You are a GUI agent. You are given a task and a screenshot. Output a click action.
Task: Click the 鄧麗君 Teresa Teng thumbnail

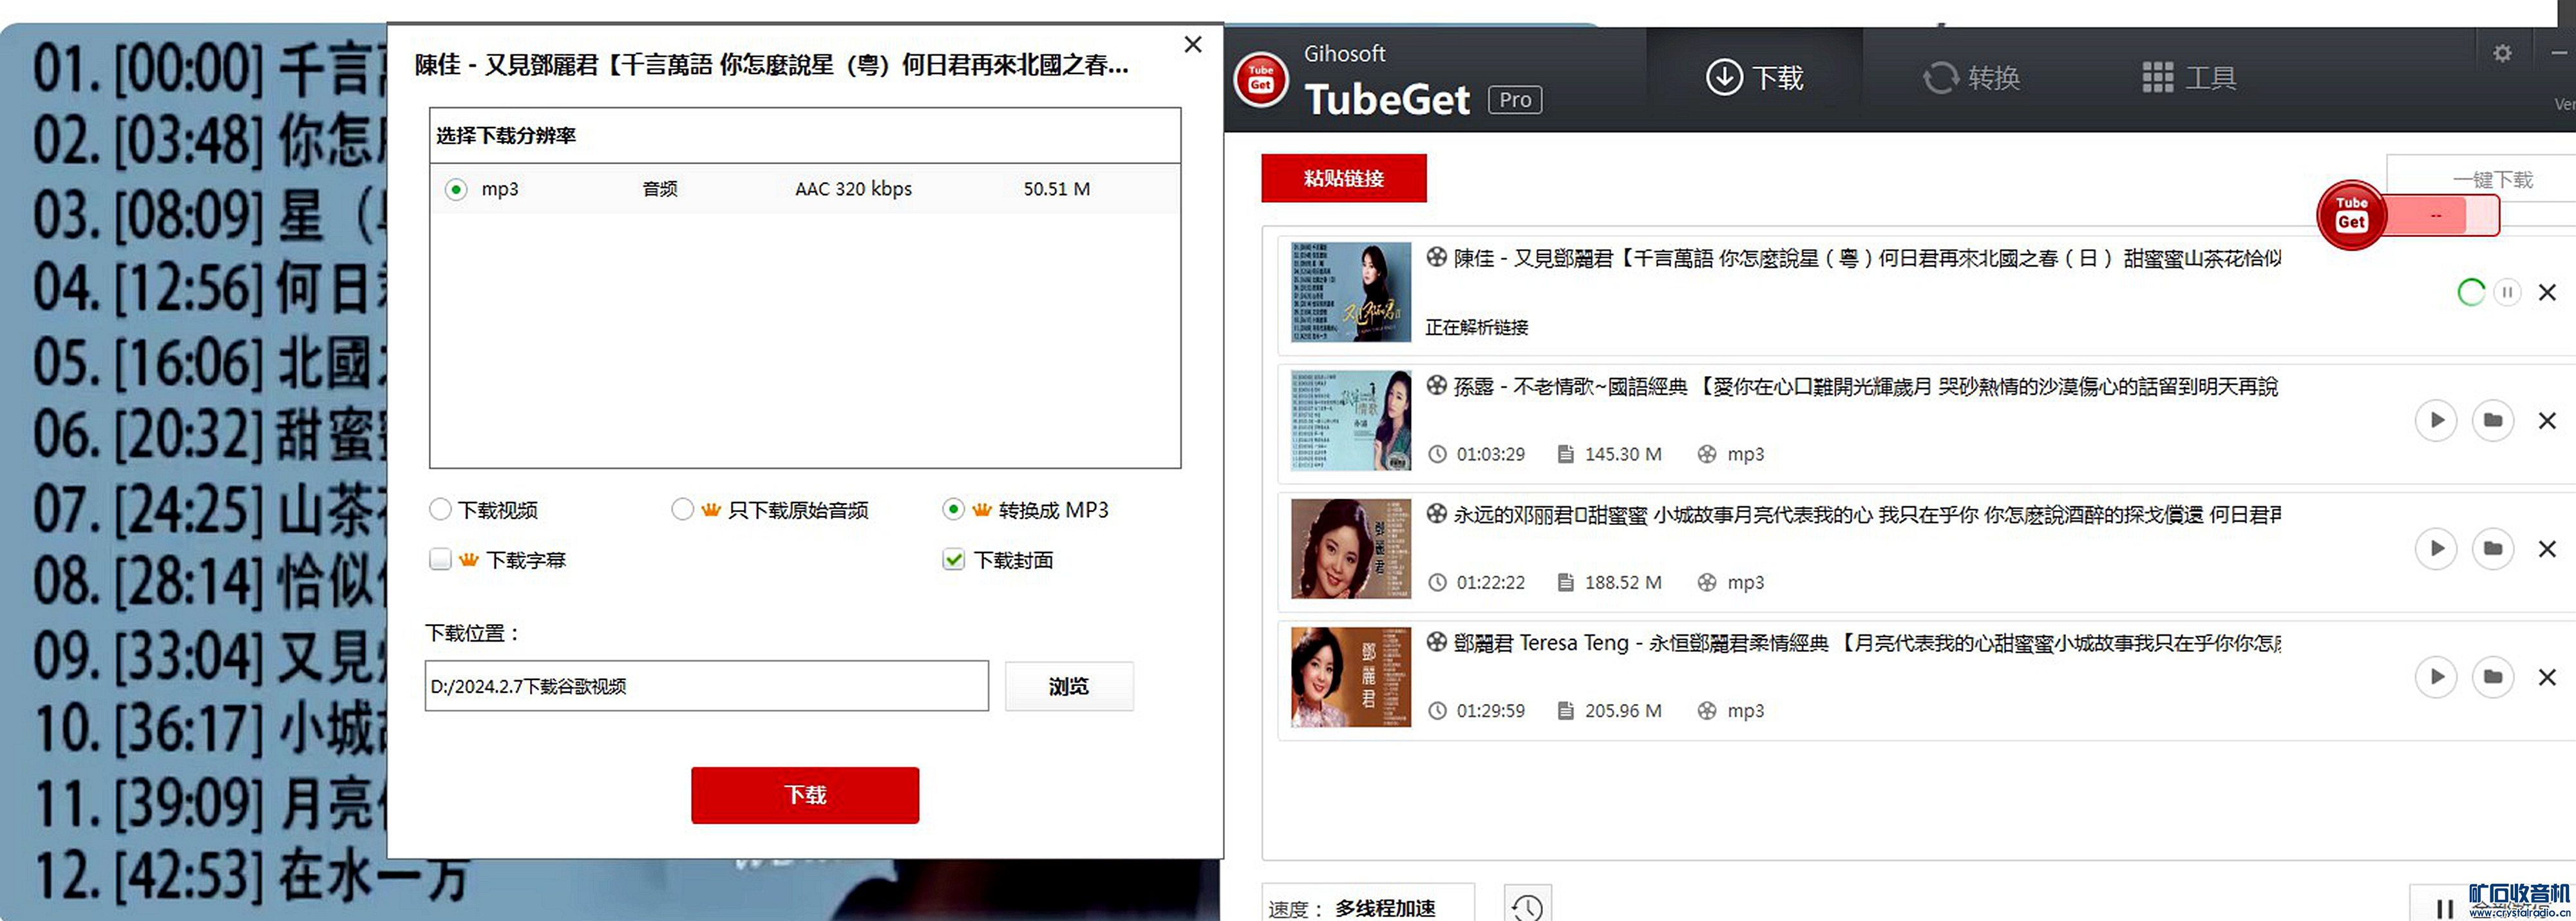(1351, 677)
